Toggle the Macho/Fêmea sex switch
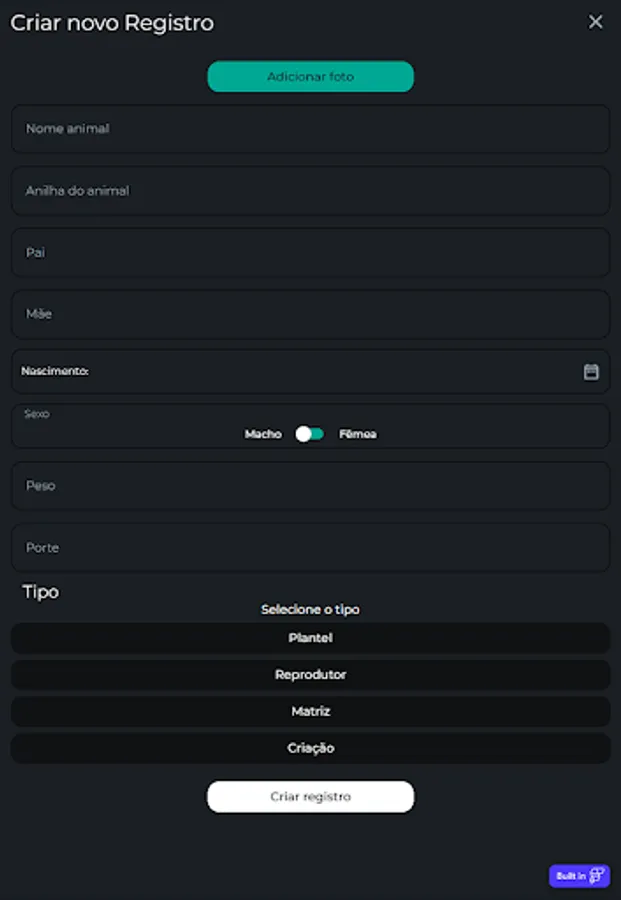The height and width of the screenshot is (900, 621). point(310,434)
